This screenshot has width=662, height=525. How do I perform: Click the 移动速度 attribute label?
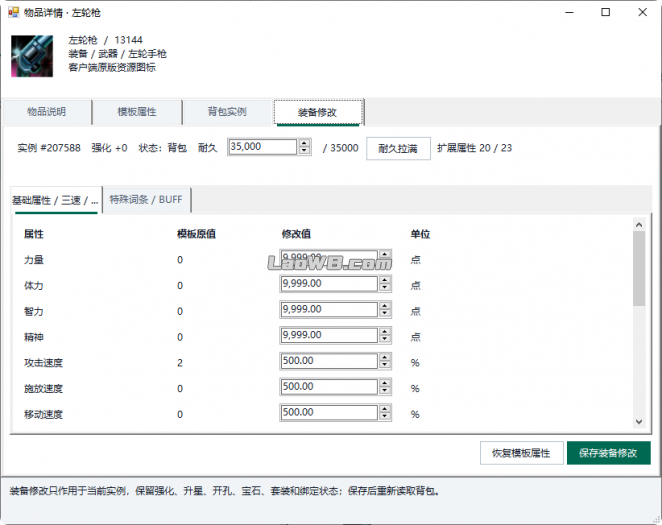[43, 414]
